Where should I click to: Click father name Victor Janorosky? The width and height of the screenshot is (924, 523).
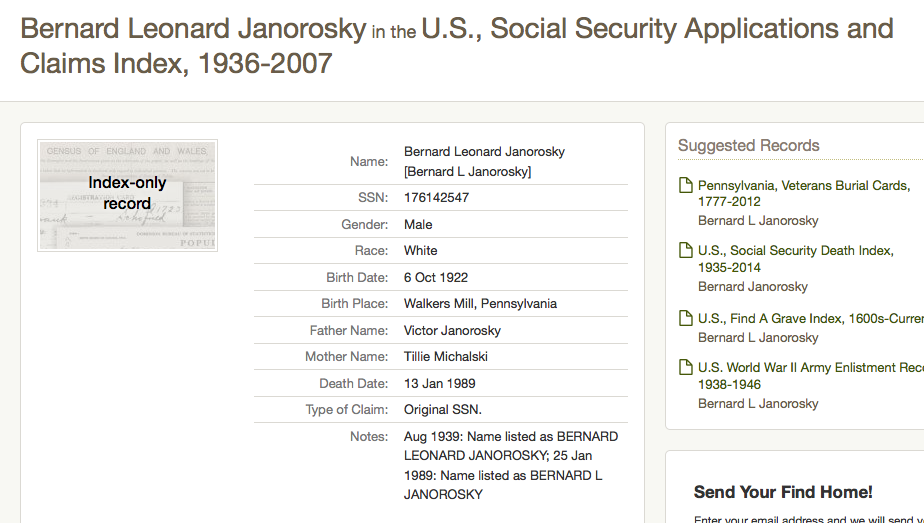click(452, 330)
